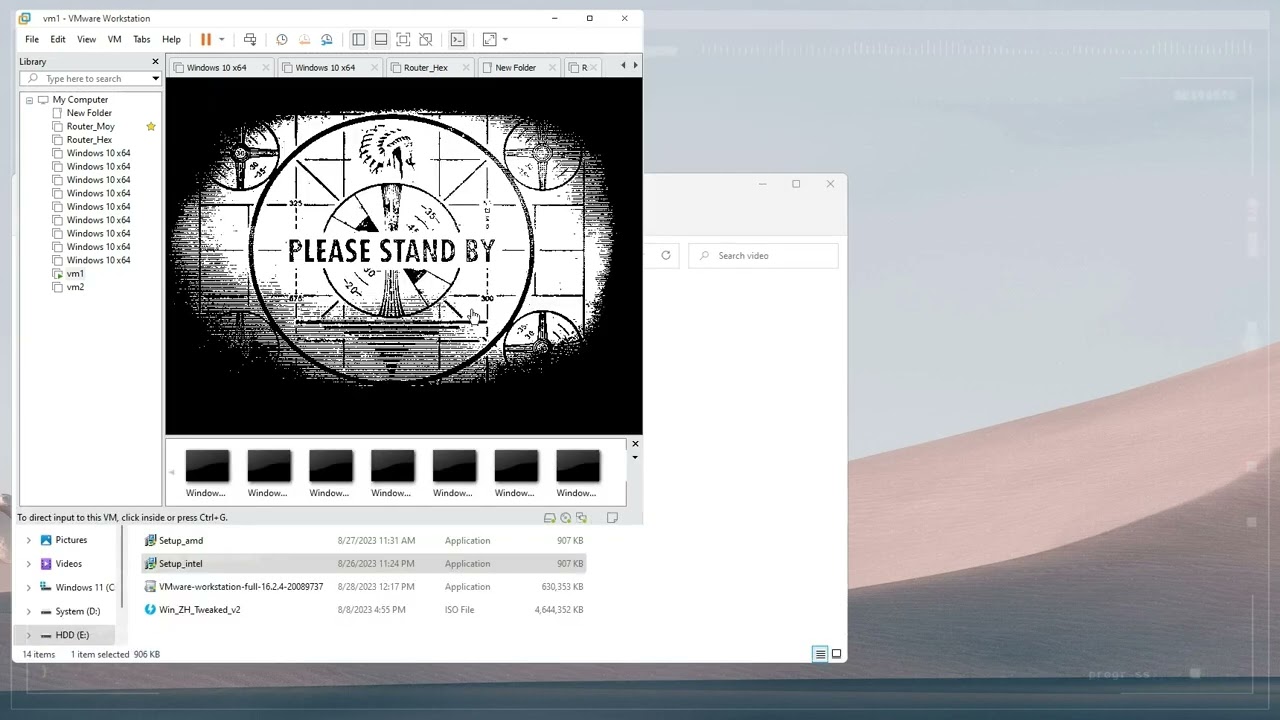Image resolution: width=1280 pixels, height=720 pixels.
Task: Open the VM menu
Action: tap(114, 39)
